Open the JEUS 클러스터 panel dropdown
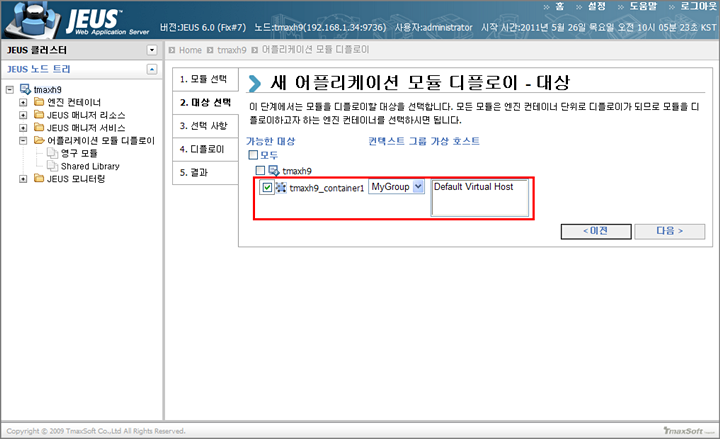The image size is (720, 439). (152, 50)
